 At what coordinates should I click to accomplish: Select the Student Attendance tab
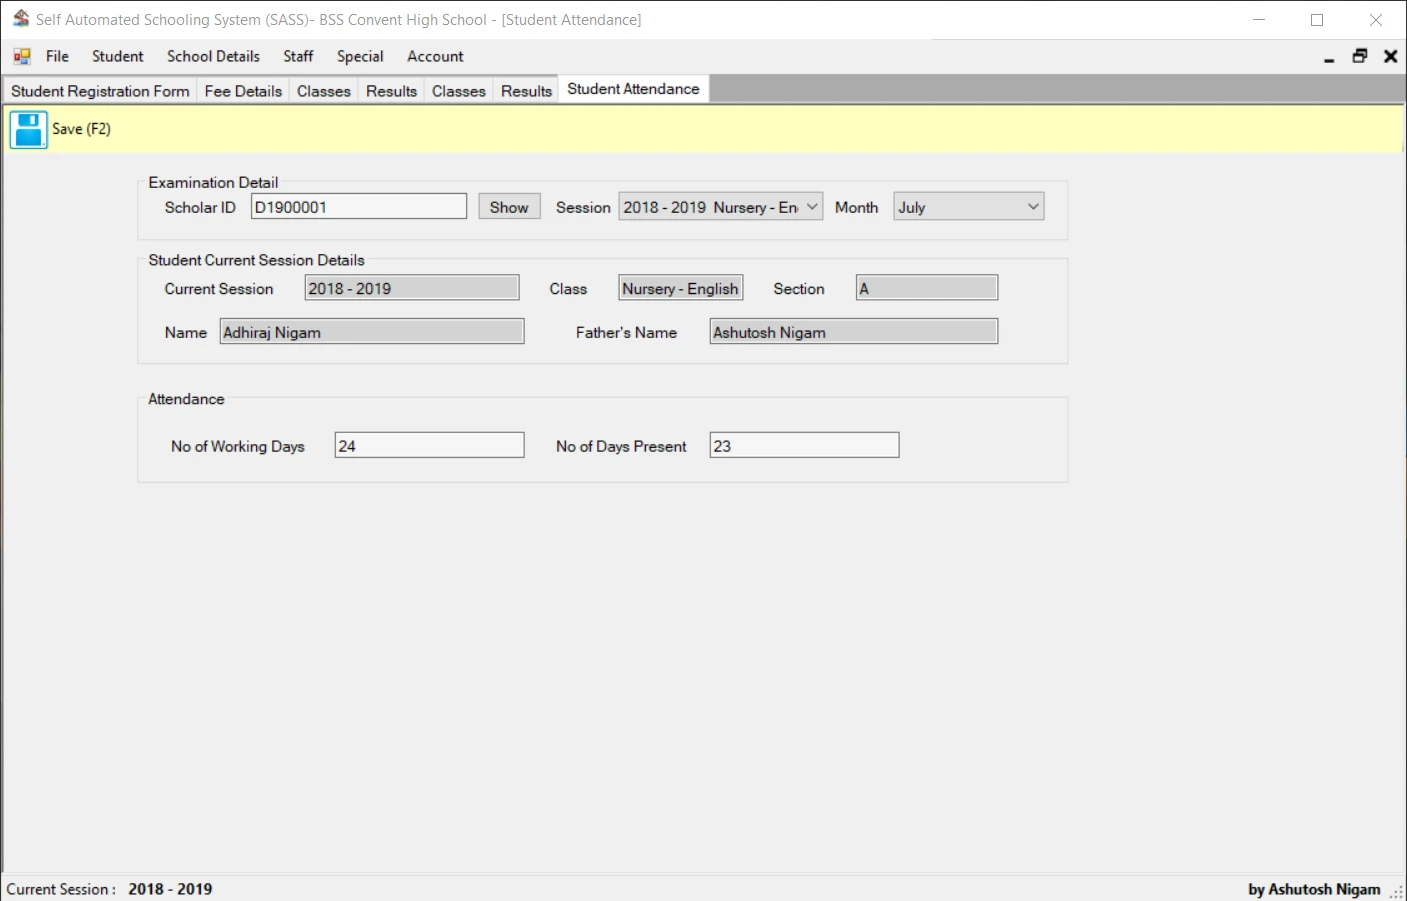coord(633,88)
